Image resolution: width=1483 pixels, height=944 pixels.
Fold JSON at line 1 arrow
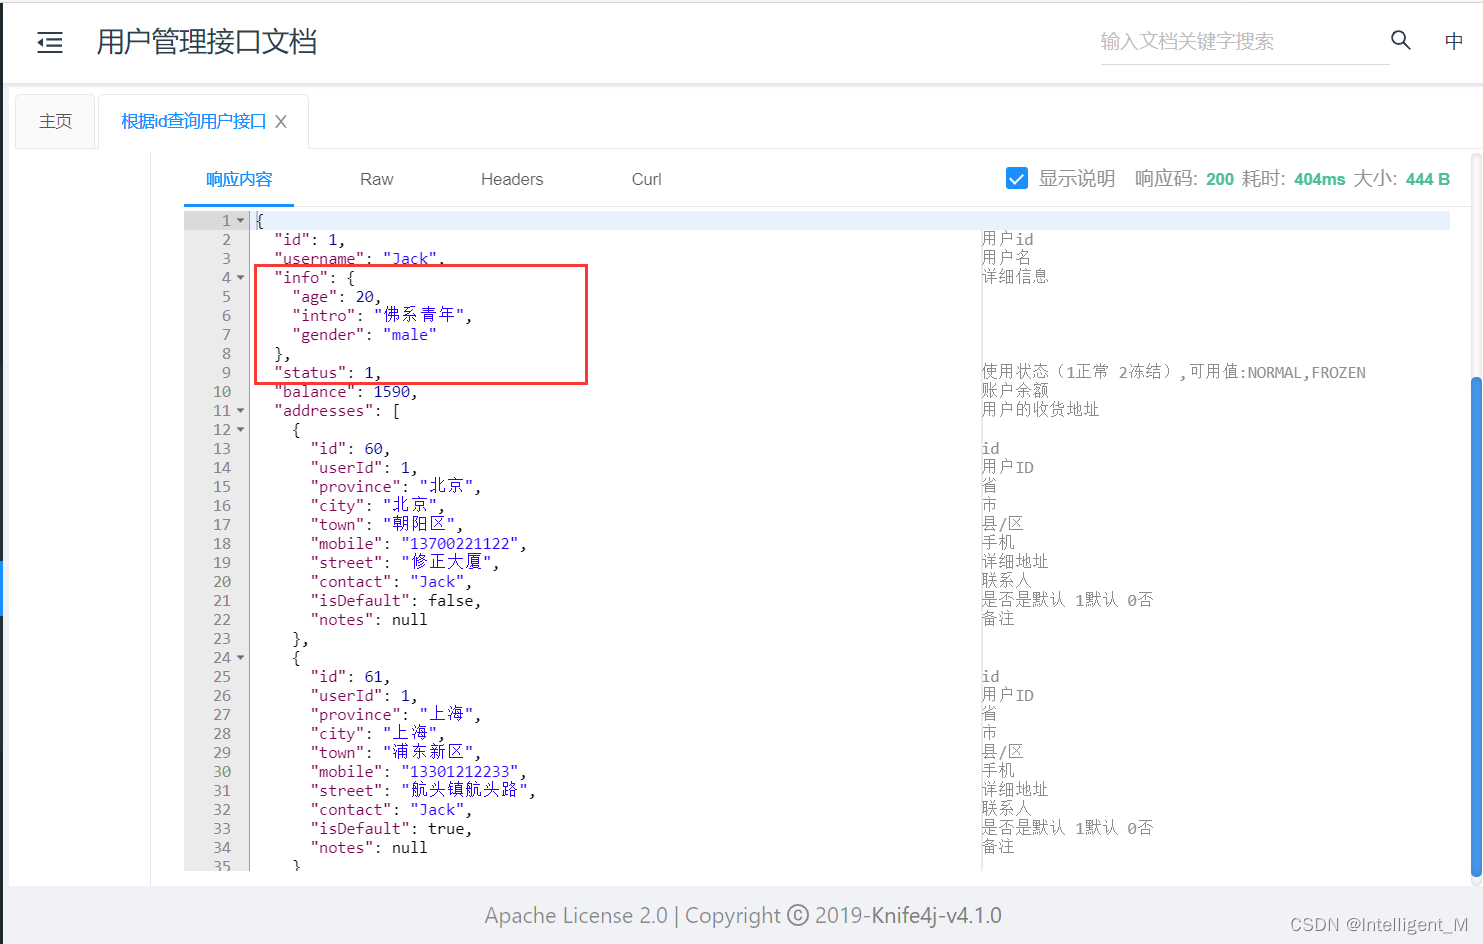pos(240,220)
